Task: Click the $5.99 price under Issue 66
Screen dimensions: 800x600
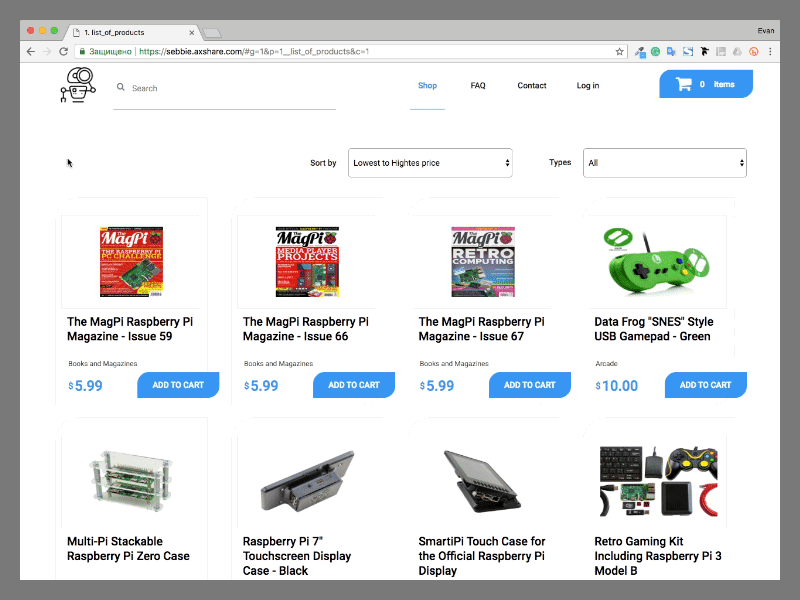Action: [261, 386]
